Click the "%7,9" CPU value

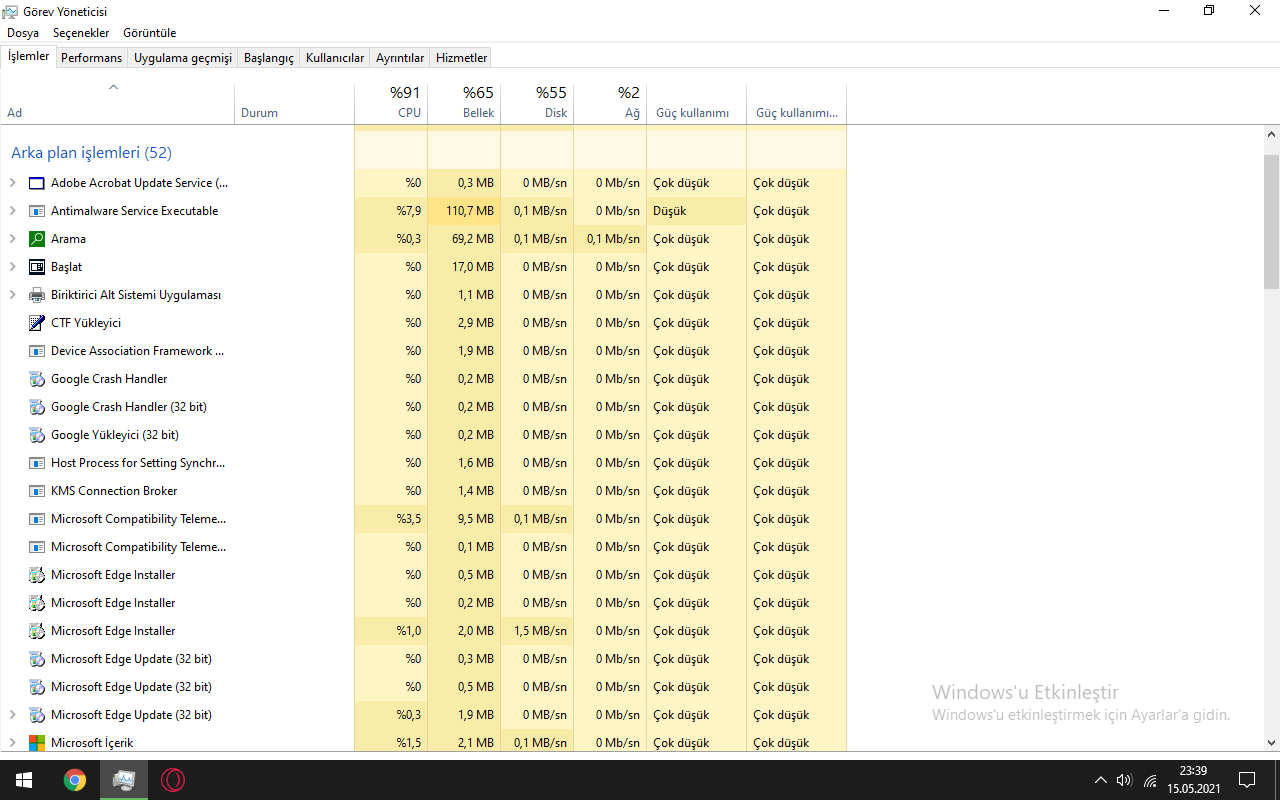[x=409, y=211]
